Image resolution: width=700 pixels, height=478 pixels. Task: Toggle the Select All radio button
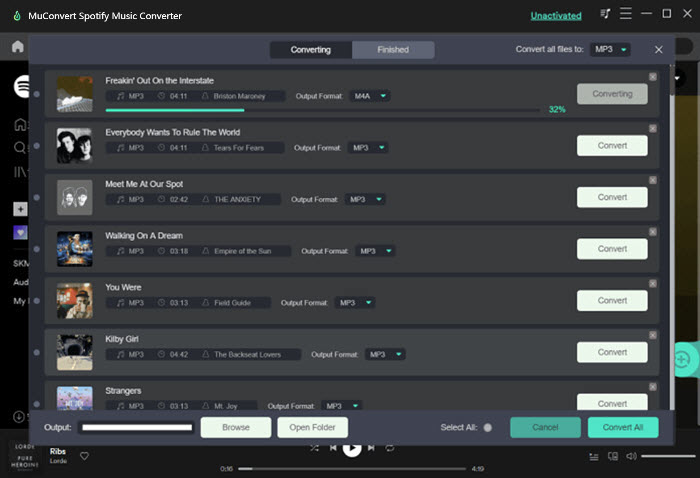487,427
